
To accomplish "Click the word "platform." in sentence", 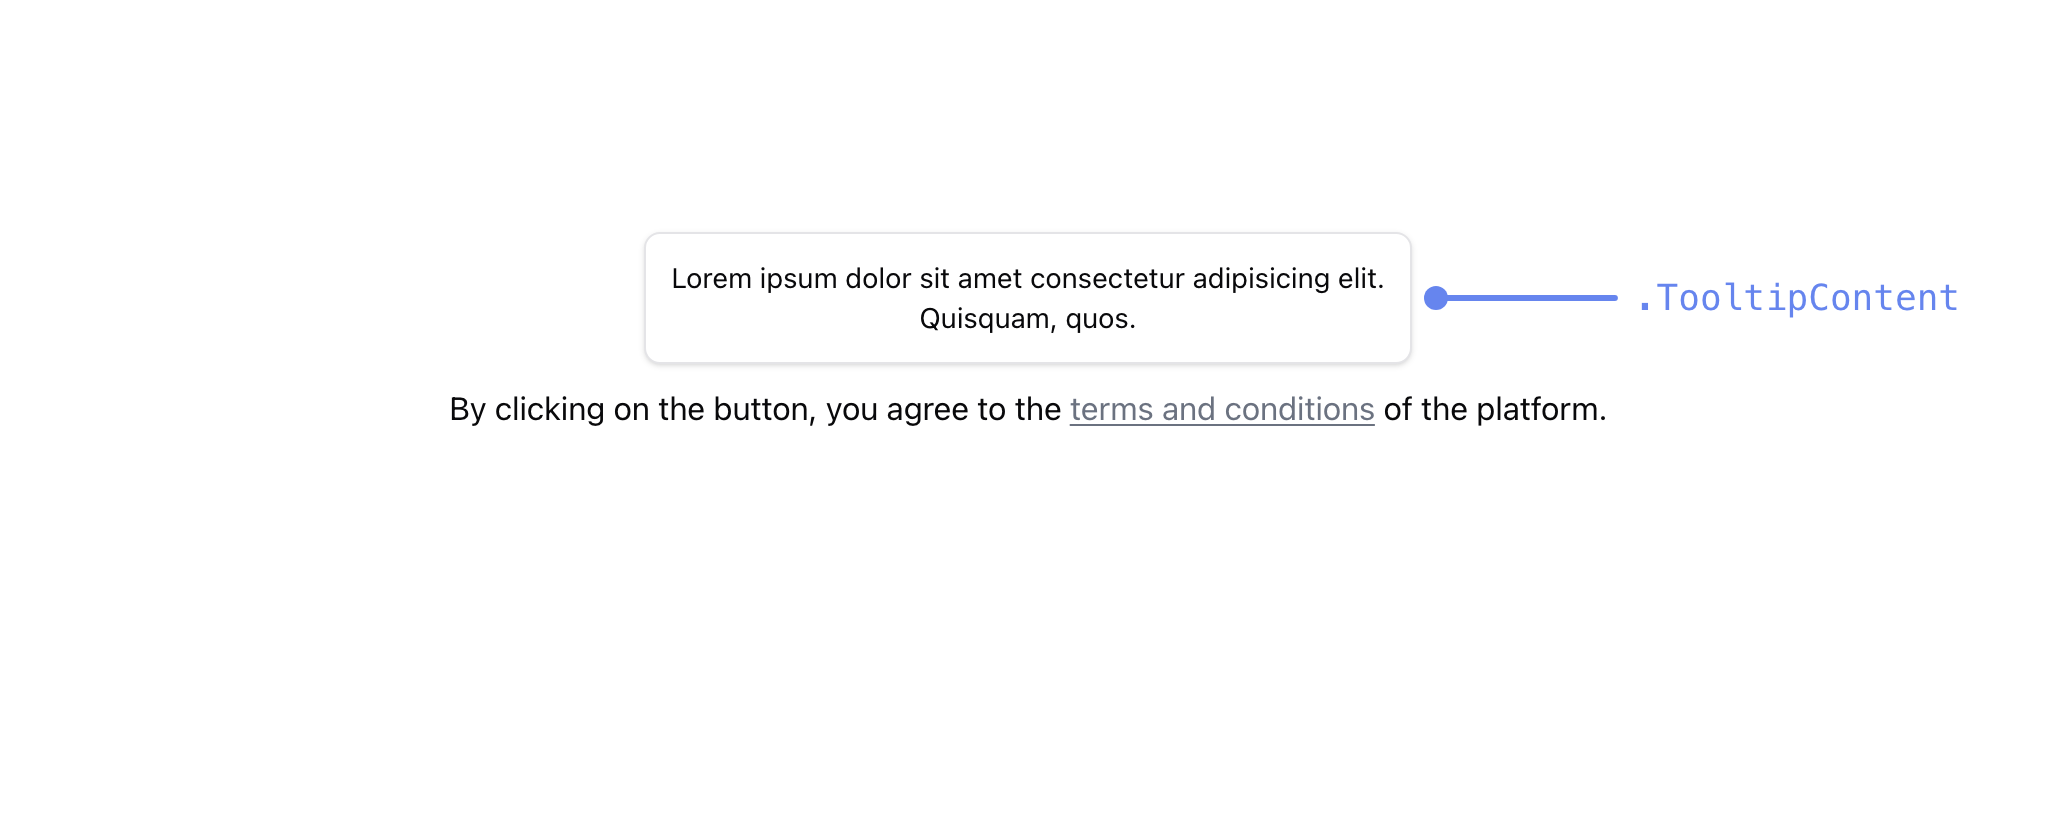I will pos(1541,409).
